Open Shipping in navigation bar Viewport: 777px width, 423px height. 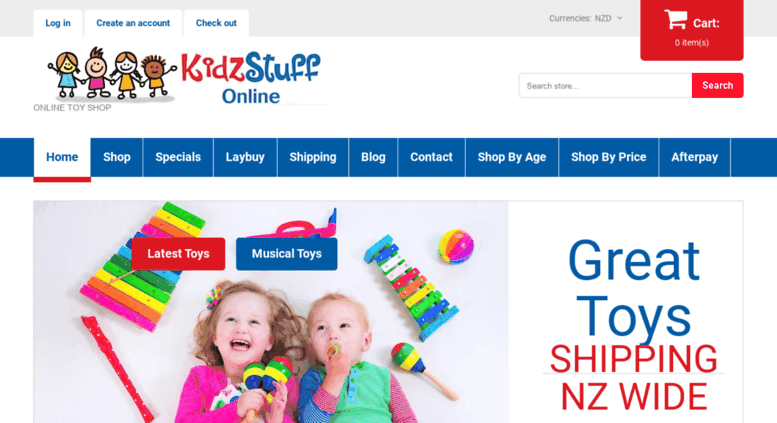pyautogui.click(x=313, y=157)
